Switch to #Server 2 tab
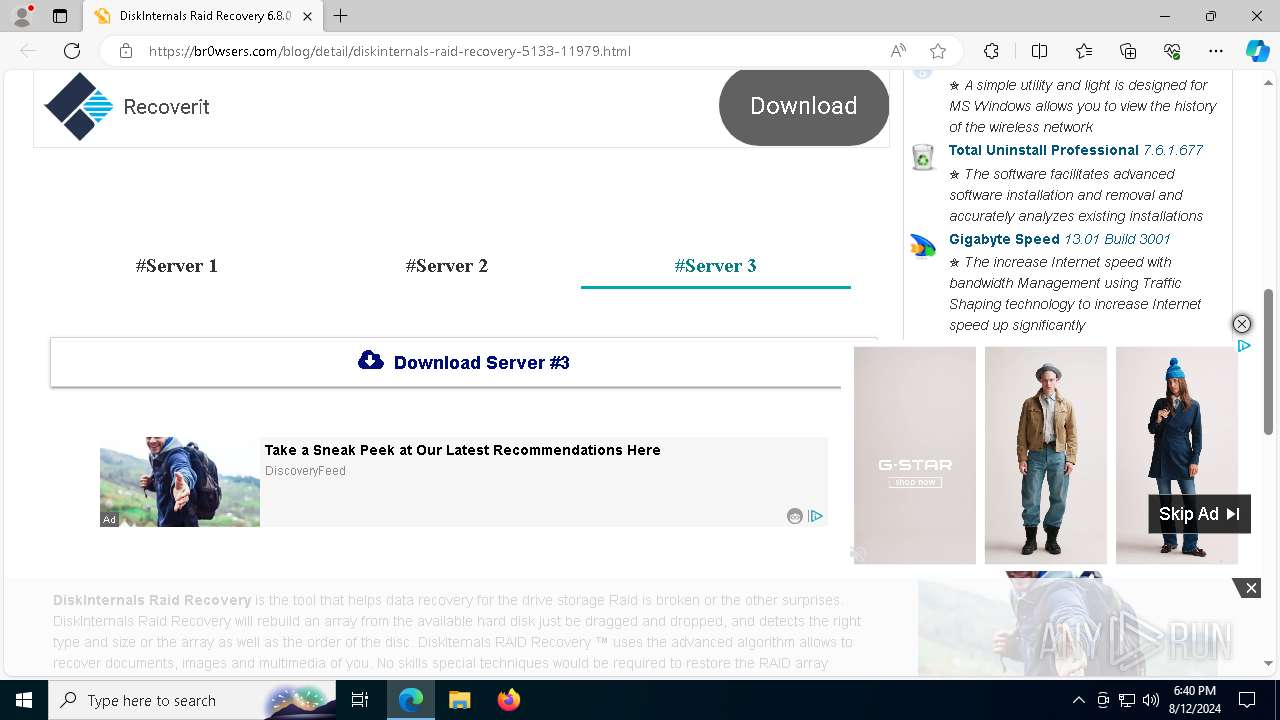This screenshot has height=720, width=1280. click(x=447, y=266)
